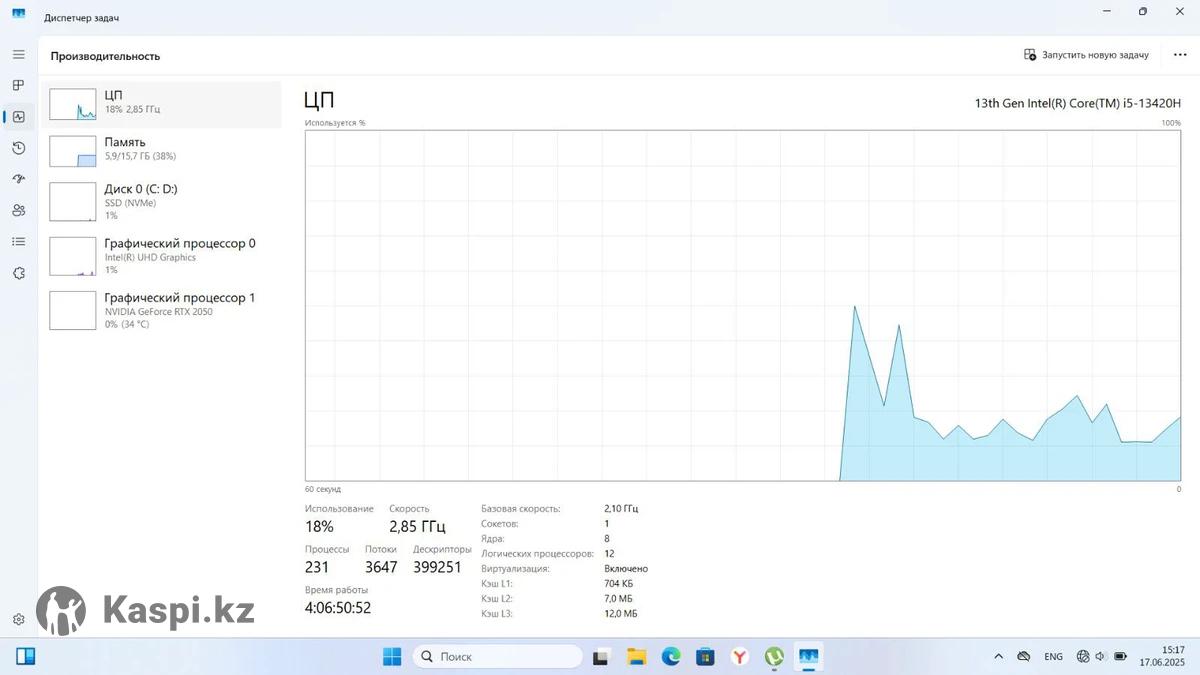Open Microsoft Store from the taskbar

(705, 657)
